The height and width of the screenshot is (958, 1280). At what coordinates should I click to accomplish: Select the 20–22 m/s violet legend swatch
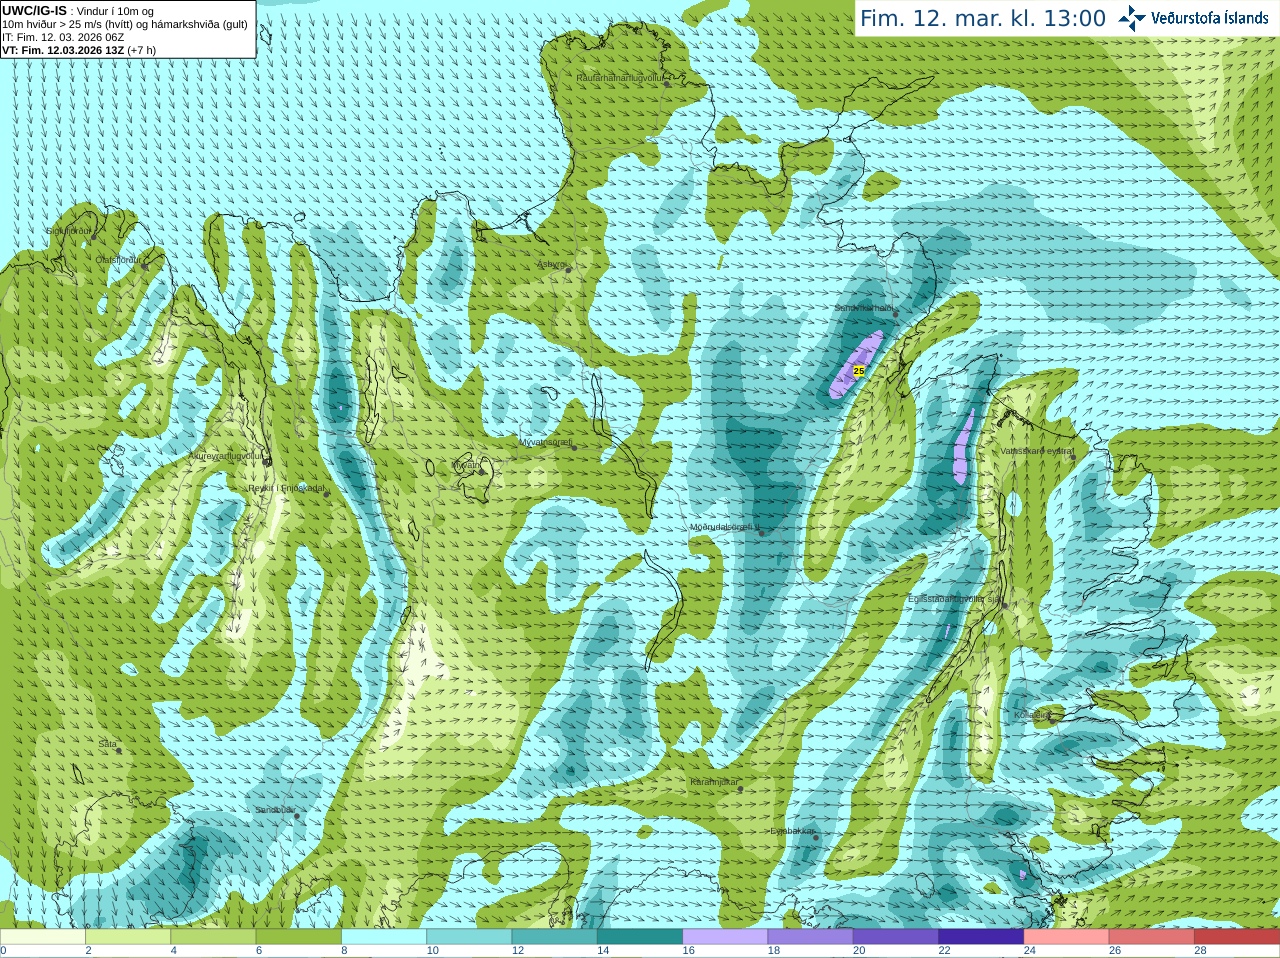pos(896,937)
